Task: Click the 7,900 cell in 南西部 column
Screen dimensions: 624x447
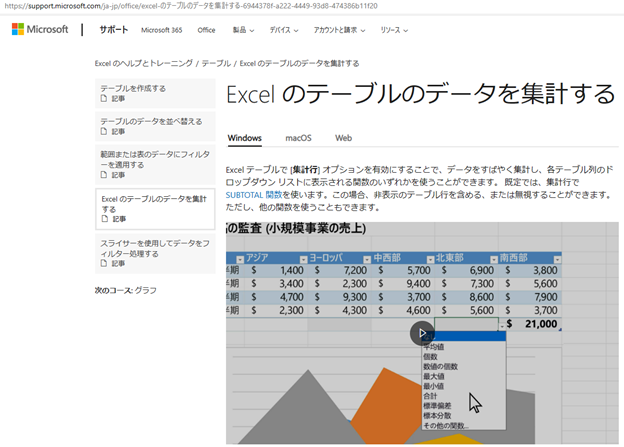Action: (x=530, y=297)
